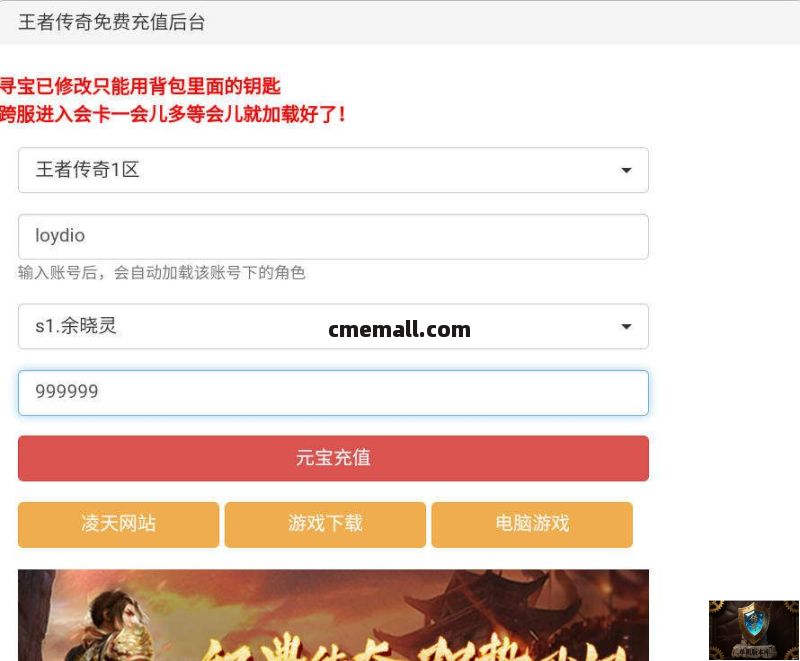The width and height of the screenshot is (800, 661).
Task: Submit the 元宝充值 recharge button
Action: coord(333,458)
